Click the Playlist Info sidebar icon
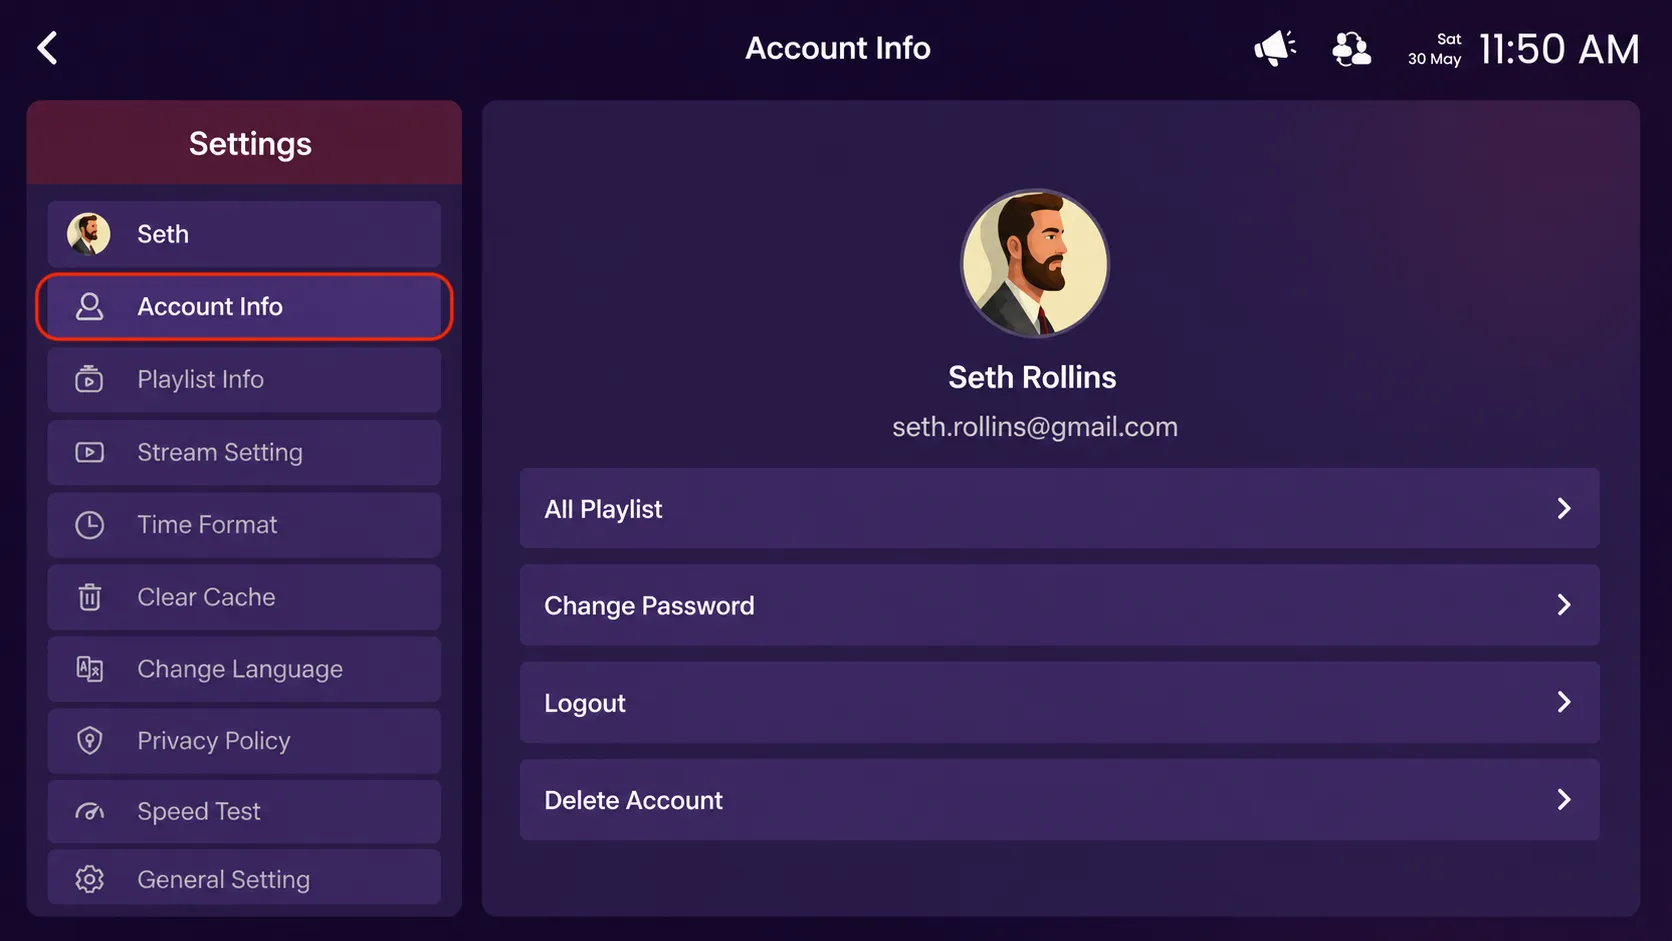This screenshot has width=1672, height=941. click(x=89, y=379)
